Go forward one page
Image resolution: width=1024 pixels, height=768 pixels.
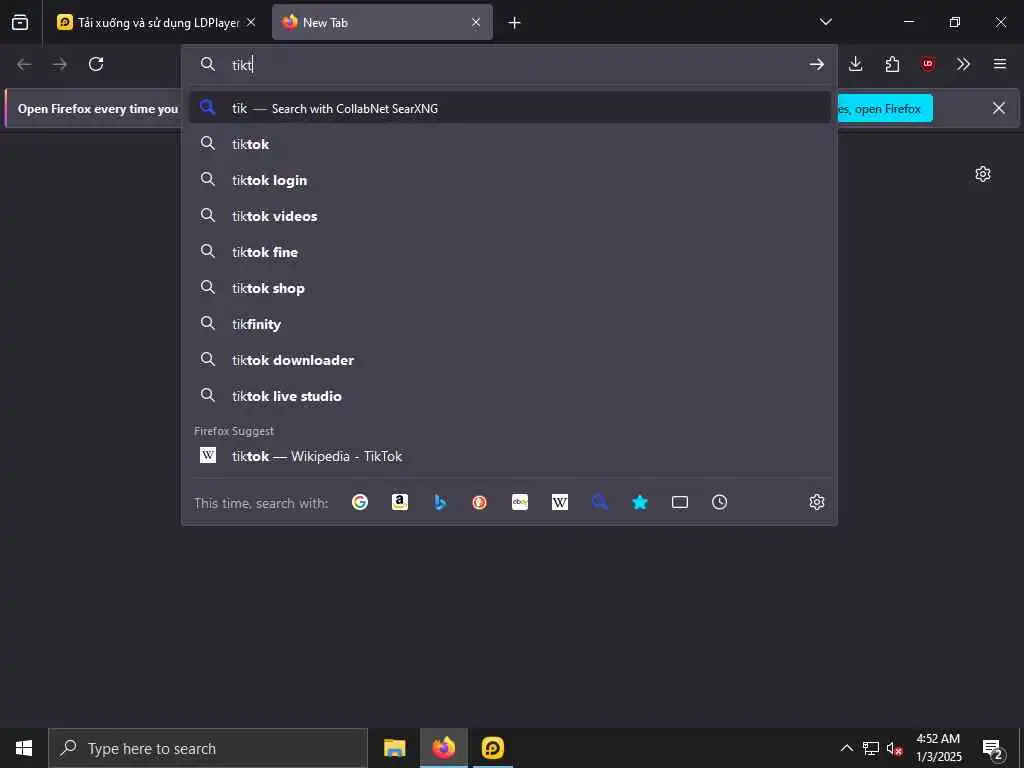point(60,64)
